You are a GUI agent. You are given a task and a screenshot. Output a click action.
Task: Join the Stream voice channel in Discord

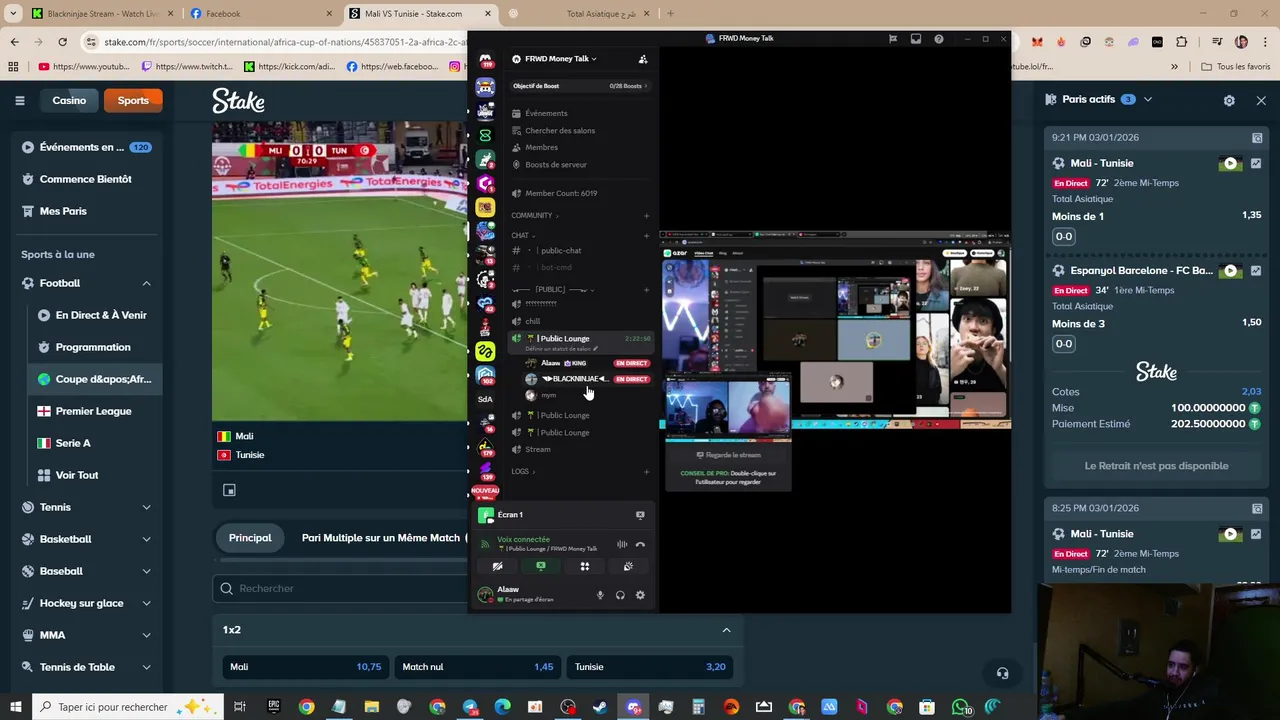pyautogui.click(x=538, y=450)
